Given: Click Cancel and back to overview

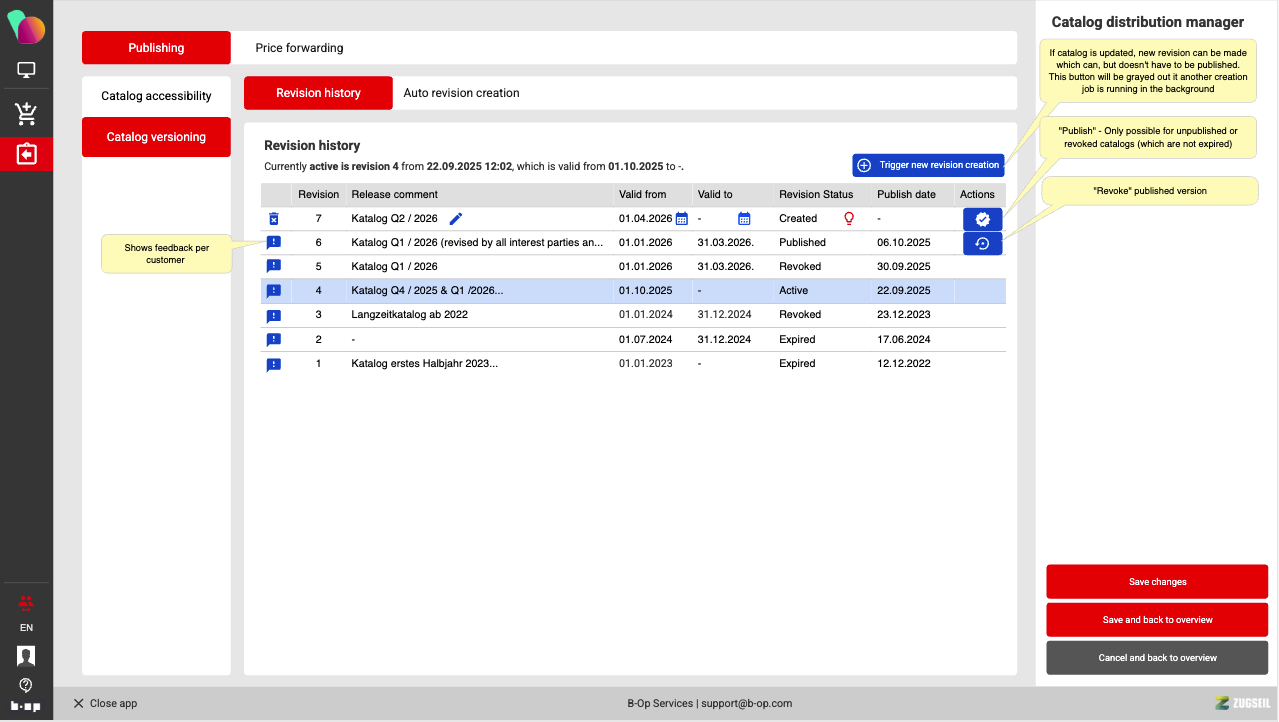Looking at the screenshot, I should [x=1157, y=658].
